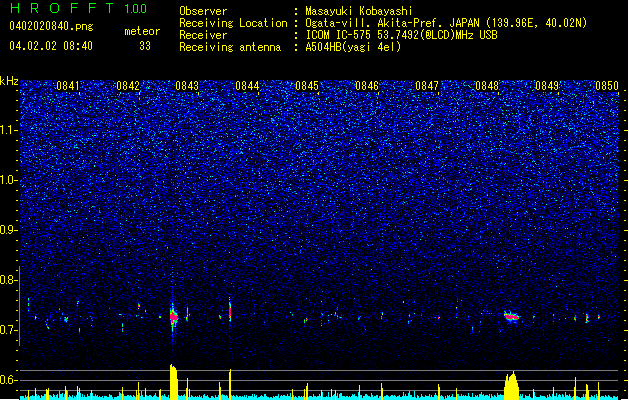
Task: Click the 0.7 kHz axis label
Action: pos(9,330)
